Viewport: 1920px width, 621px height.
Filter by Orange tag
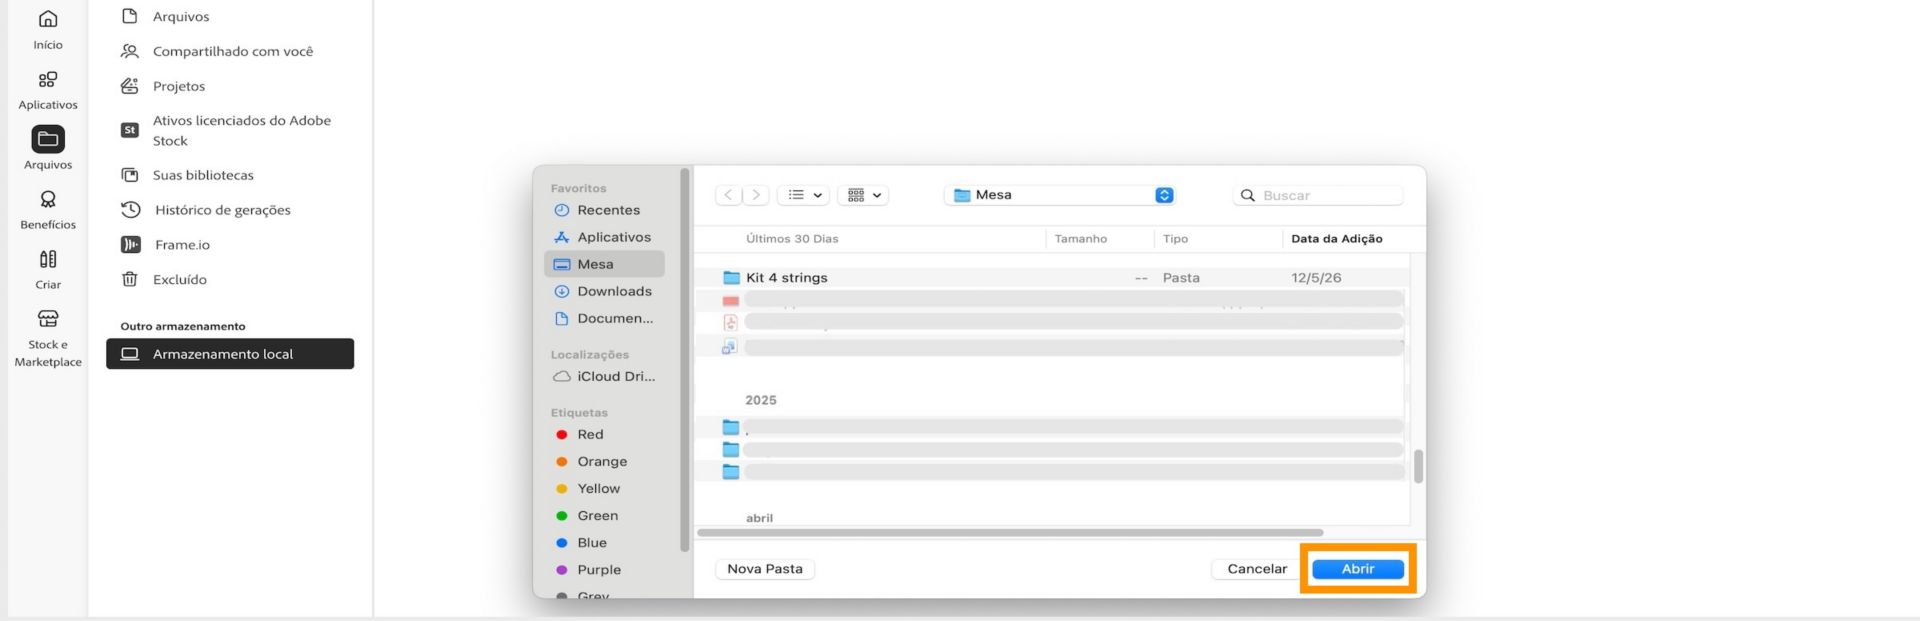click(591, 461)
